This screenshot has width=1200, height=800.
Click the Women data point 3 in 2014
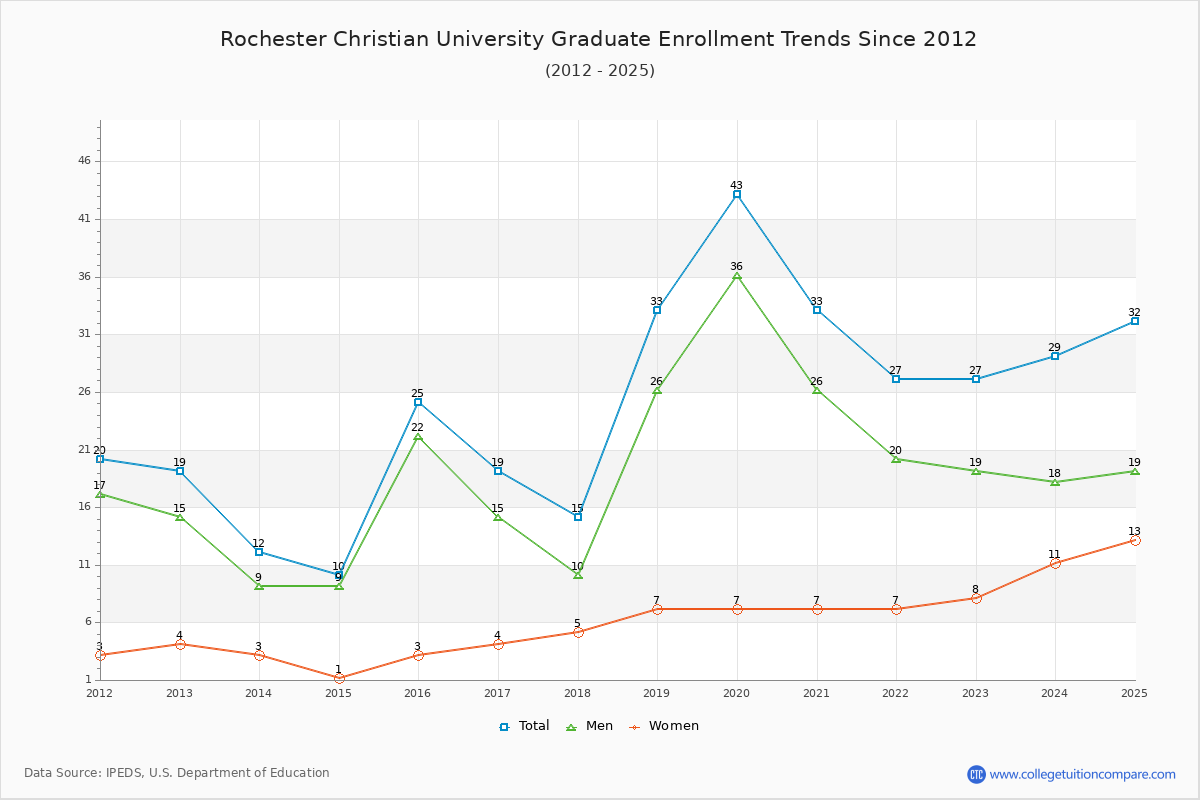(259, 655)
